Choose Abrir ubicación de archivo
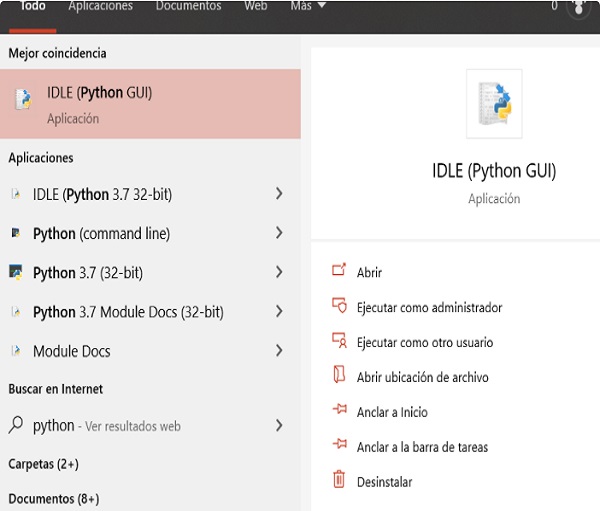This screenshot has height=511, width=600. 422,377
